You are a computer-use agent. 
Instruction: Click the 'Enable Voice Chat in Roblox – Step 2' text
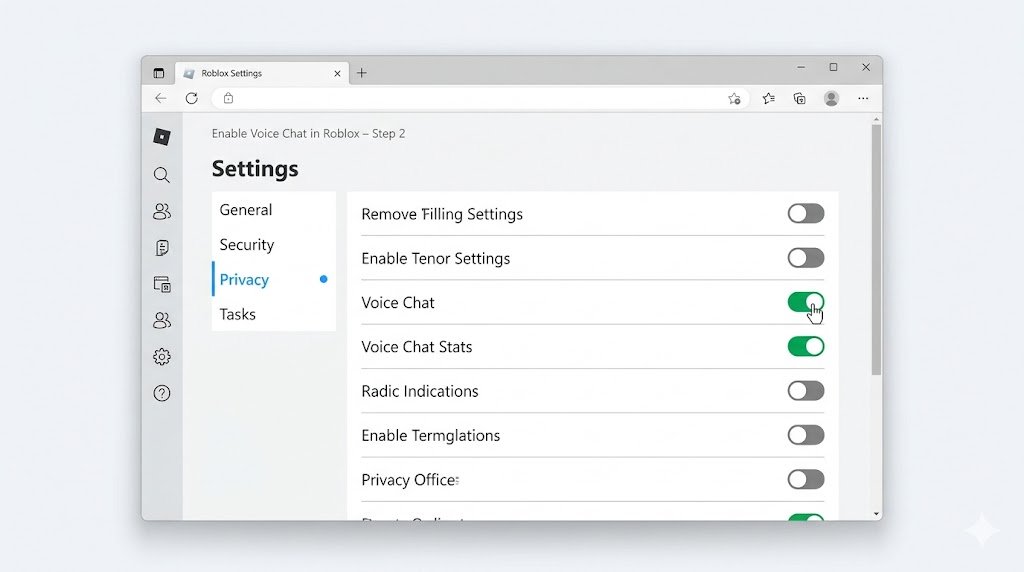pyautogui.click(x=308, y=133)
